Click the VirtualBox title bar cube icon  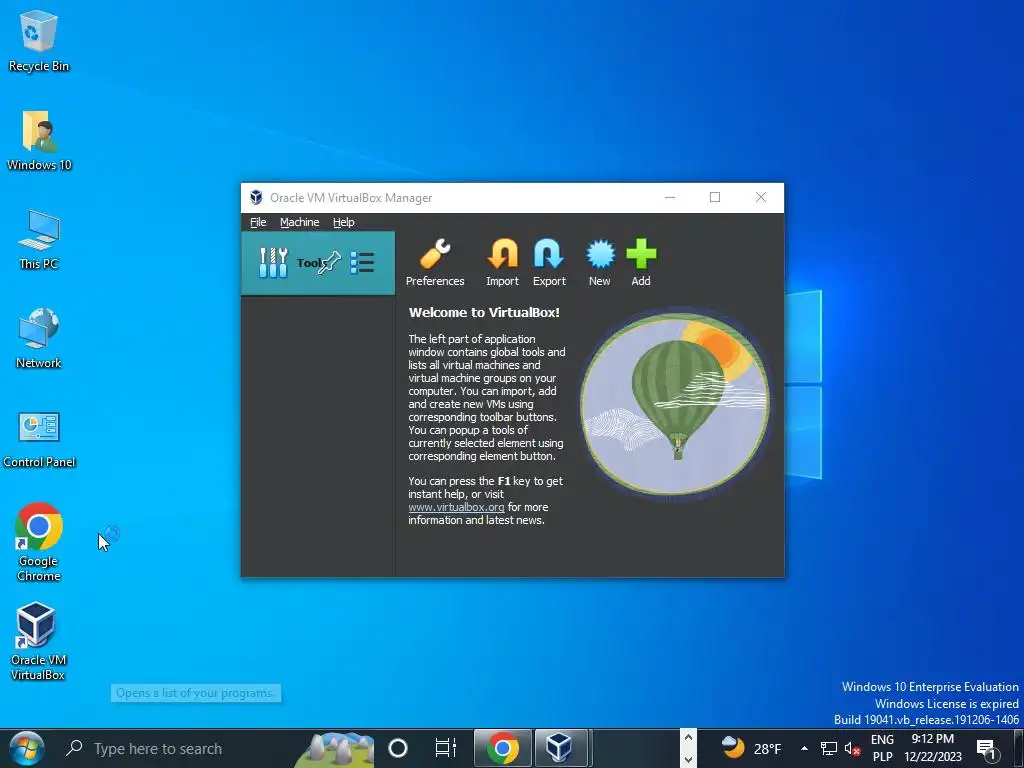[x=256, y=197]
